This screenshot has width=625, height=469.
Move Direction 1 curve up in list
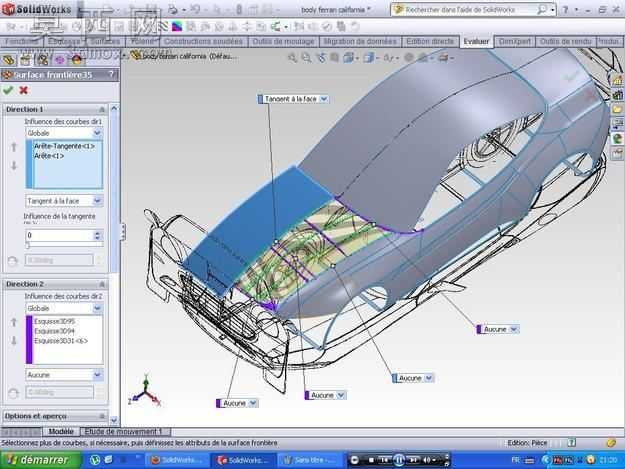pos(14,147)
